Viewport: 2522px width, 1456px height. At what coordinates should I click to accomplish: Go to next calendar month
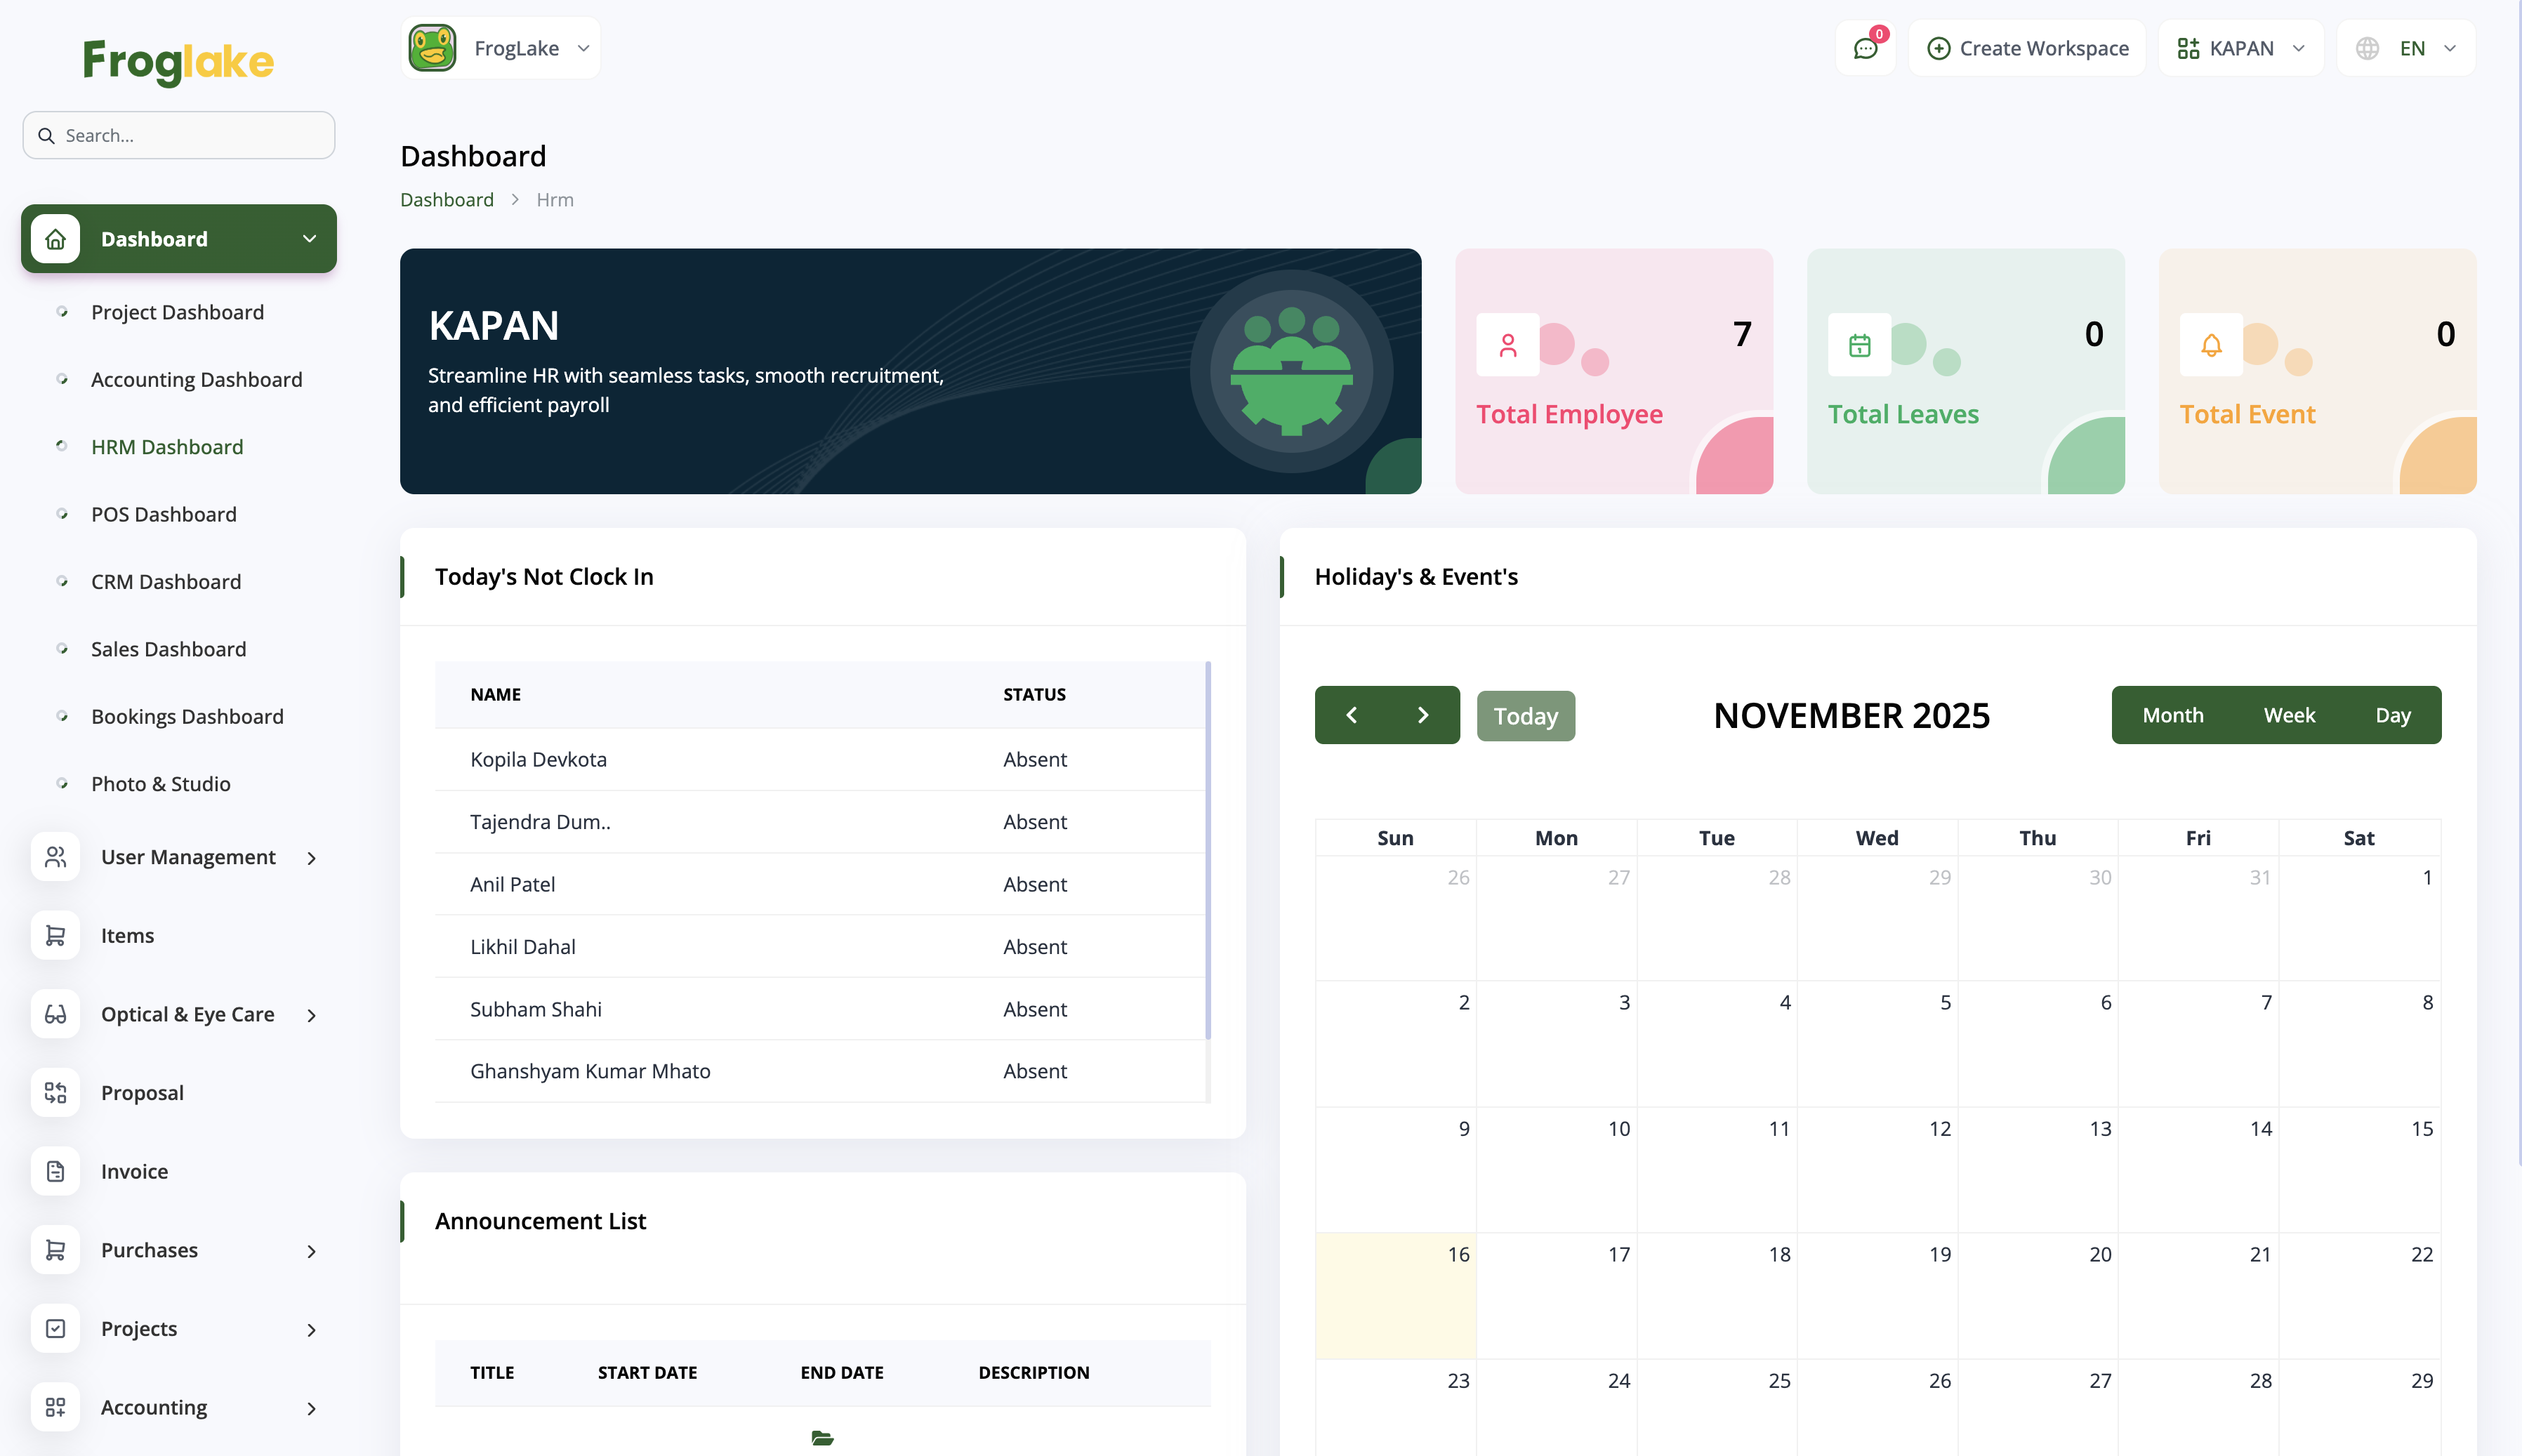[x=1423, y=715]
